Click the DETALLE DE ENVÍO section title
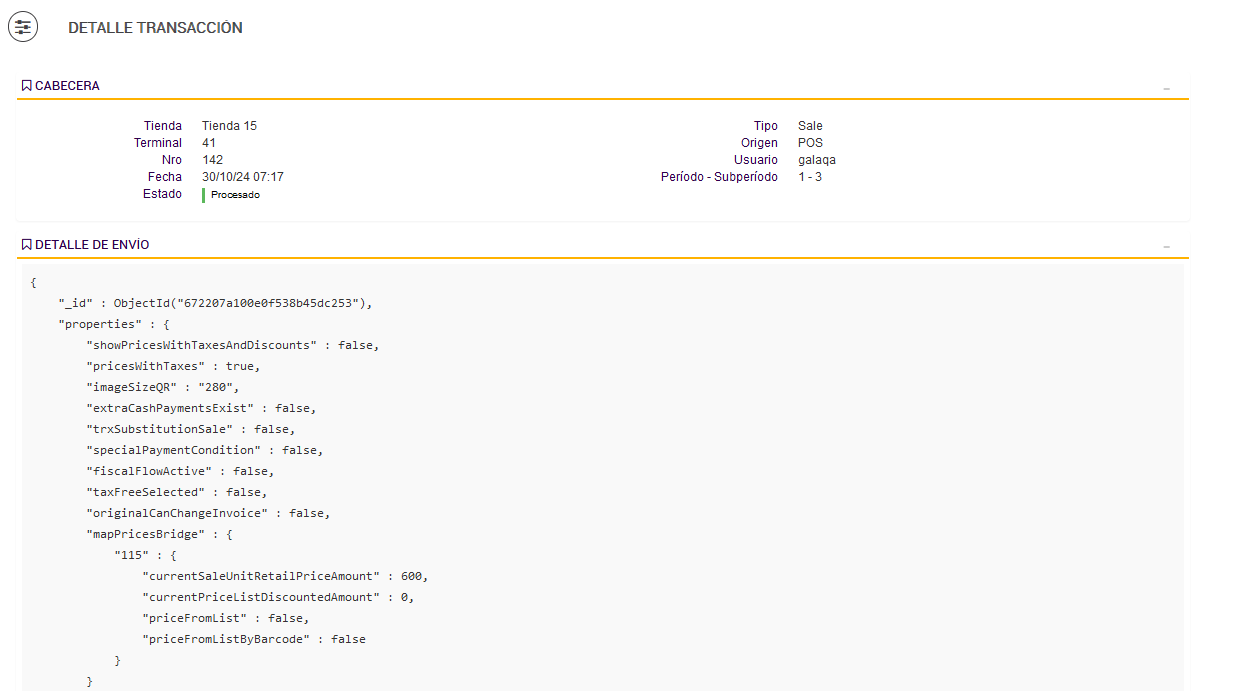The height and width of the screenshot is (691, 1252). [92, 245]
